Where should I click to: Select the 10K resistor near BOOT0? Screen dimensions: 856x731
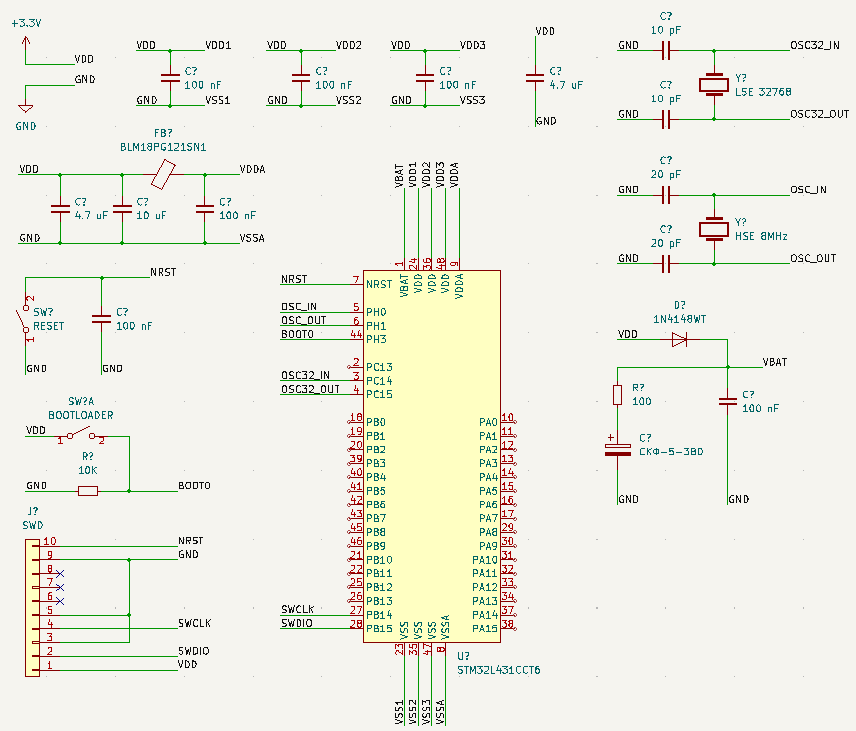(88, 491)
